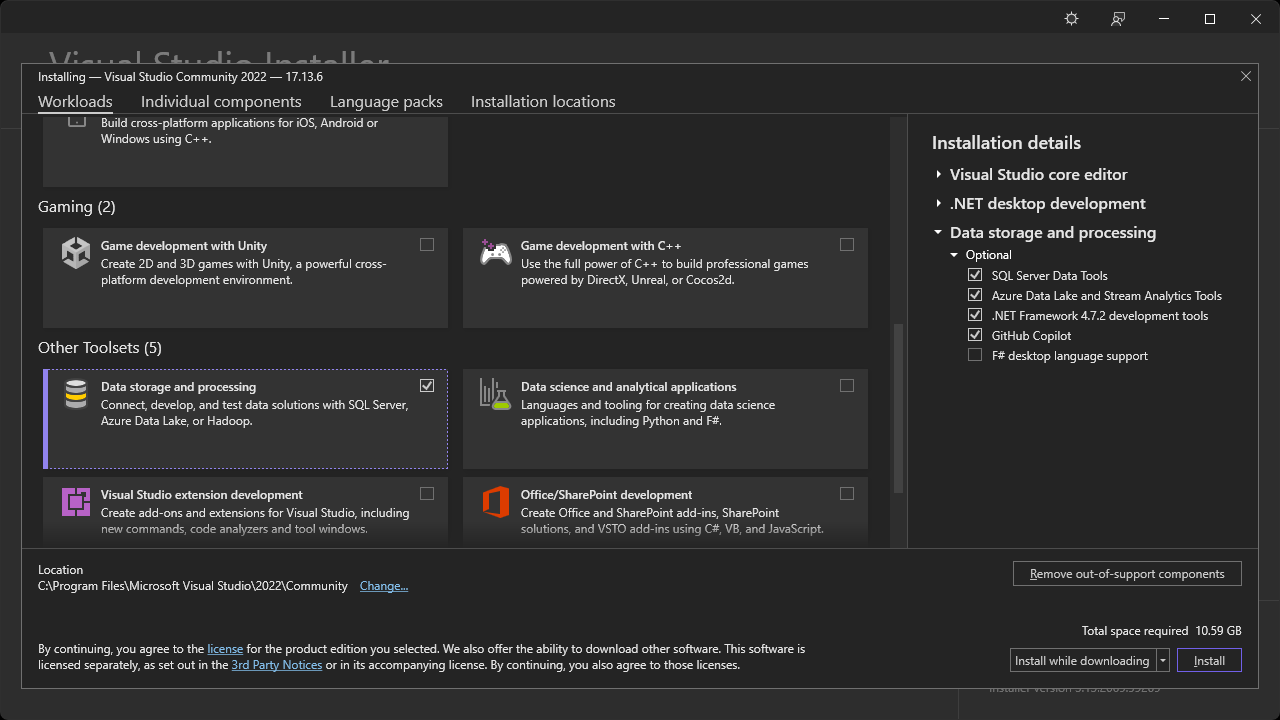Click the Install button

(x=1208, y=660)
